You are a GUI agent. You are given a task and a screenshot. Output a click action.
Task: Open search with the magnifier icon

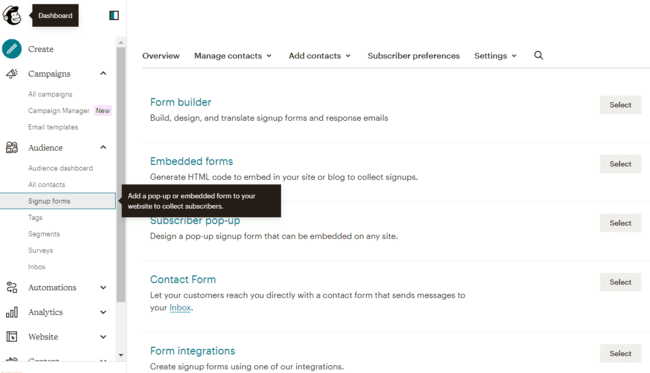pos(538,56)
